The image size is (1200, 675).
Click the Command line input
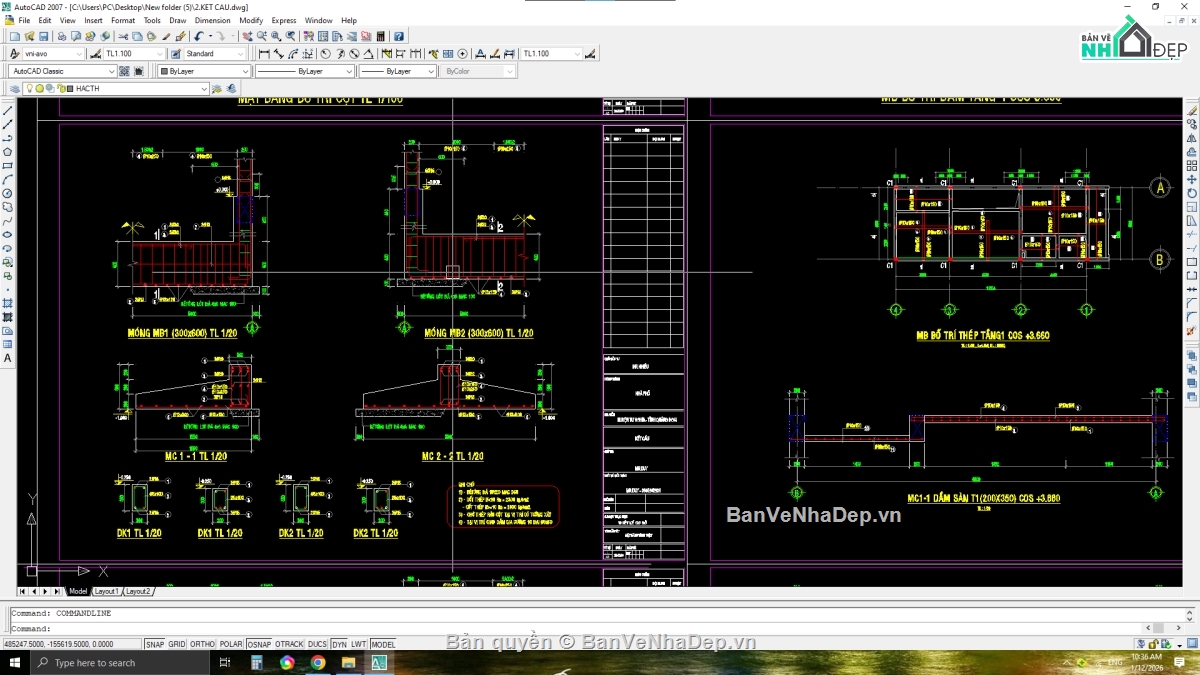tap(575, 629)
